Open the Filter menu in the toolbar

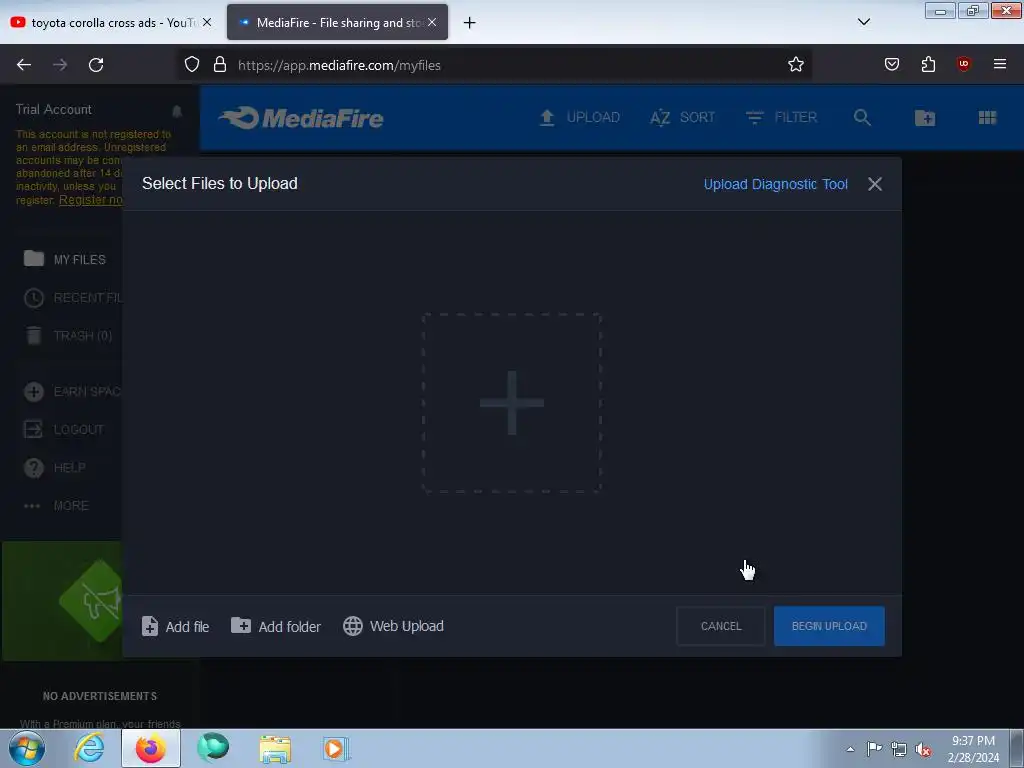782,118
